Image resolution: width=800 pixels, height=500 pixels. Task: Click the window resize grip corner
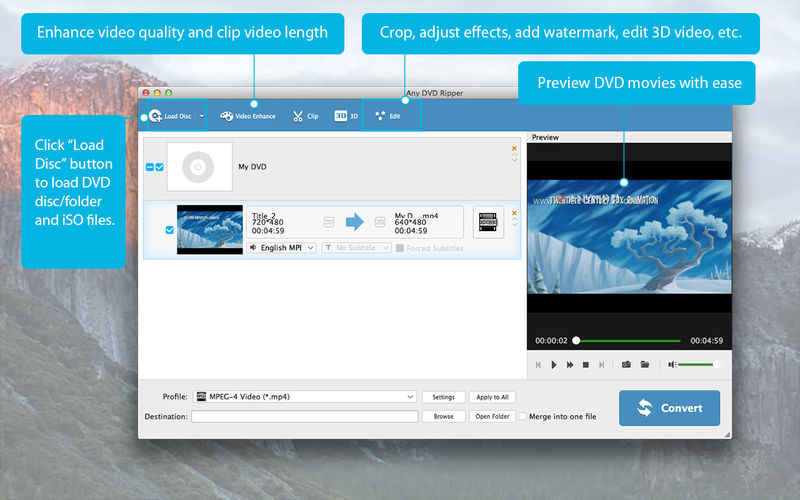(728, 434)
